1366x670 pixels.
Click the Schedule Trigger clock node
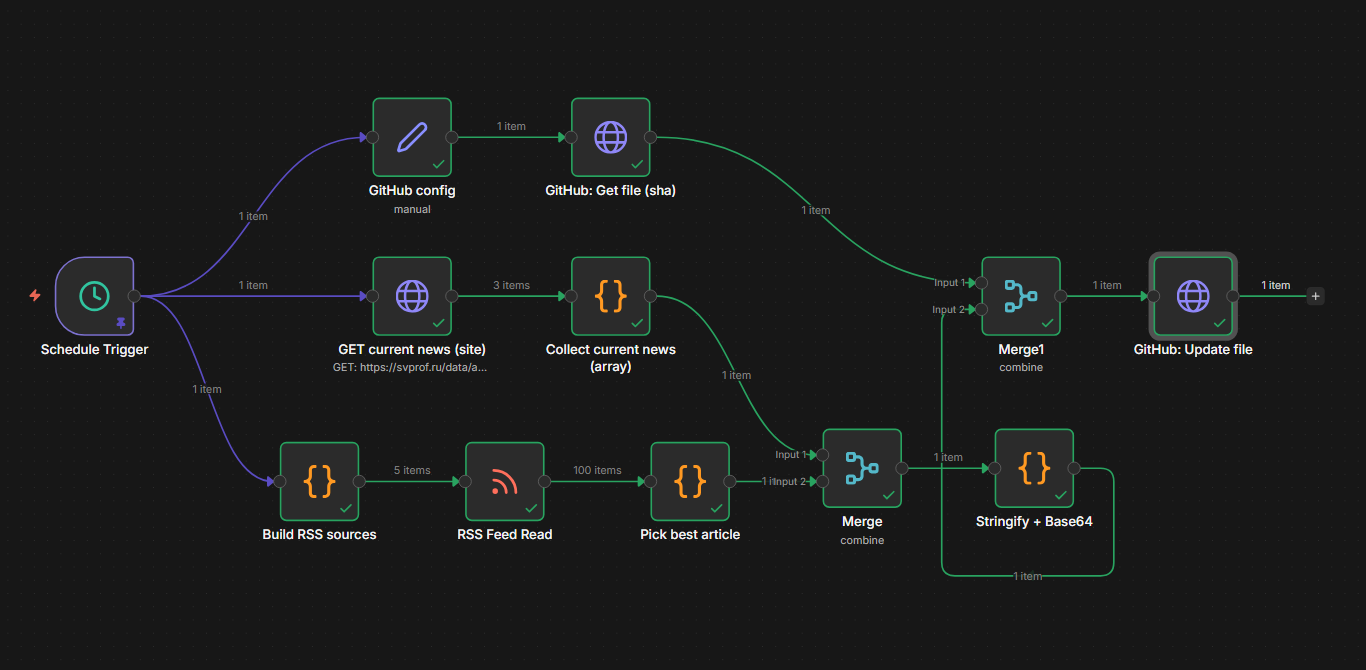(94, 296)
